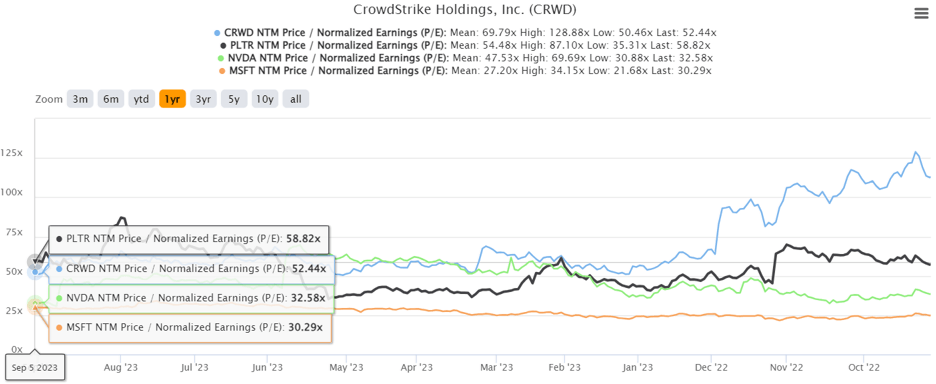Toggle PLTR series via black legend dot
Screen dimensions: 936x384
[223, 45]
